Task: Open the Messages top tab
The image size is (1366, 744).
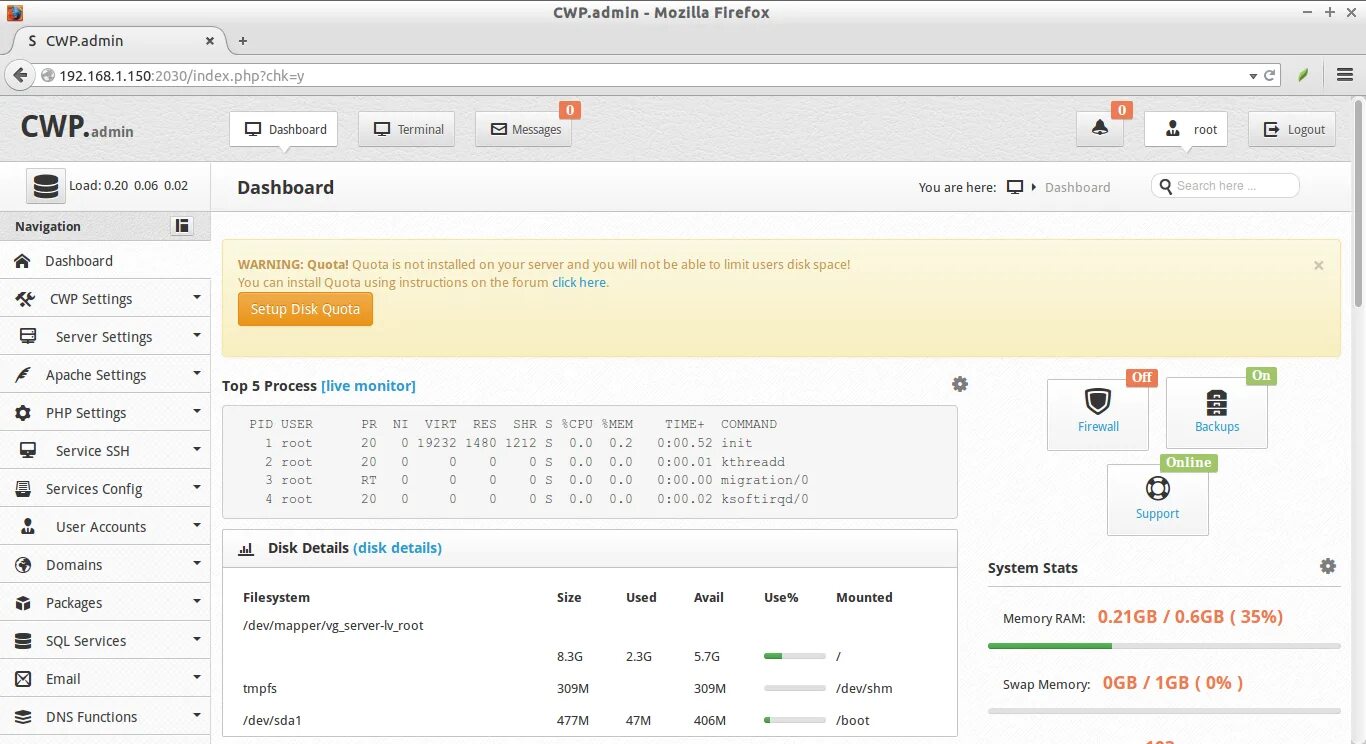Action: click(524, 129)
